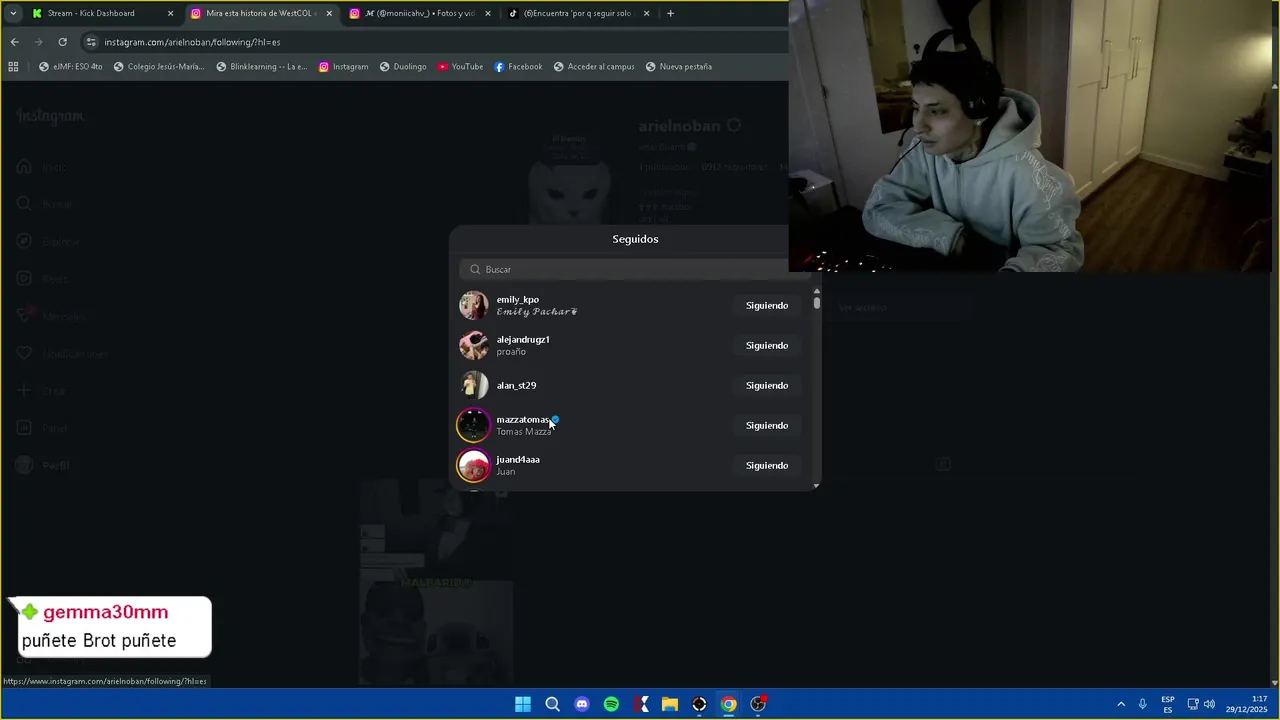This screenshot has width=1280, height=720.
Task: Switch to the Stream - Kick Dashboard tab
Action: coord(100,13)
